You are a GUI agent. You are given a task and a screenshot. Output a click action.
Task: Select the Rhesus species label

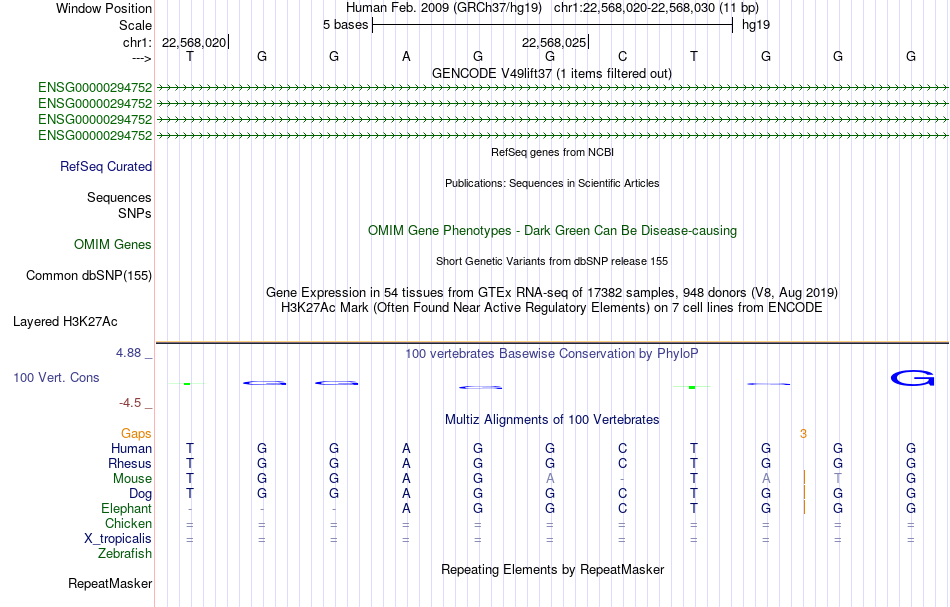tap(130, 464)
